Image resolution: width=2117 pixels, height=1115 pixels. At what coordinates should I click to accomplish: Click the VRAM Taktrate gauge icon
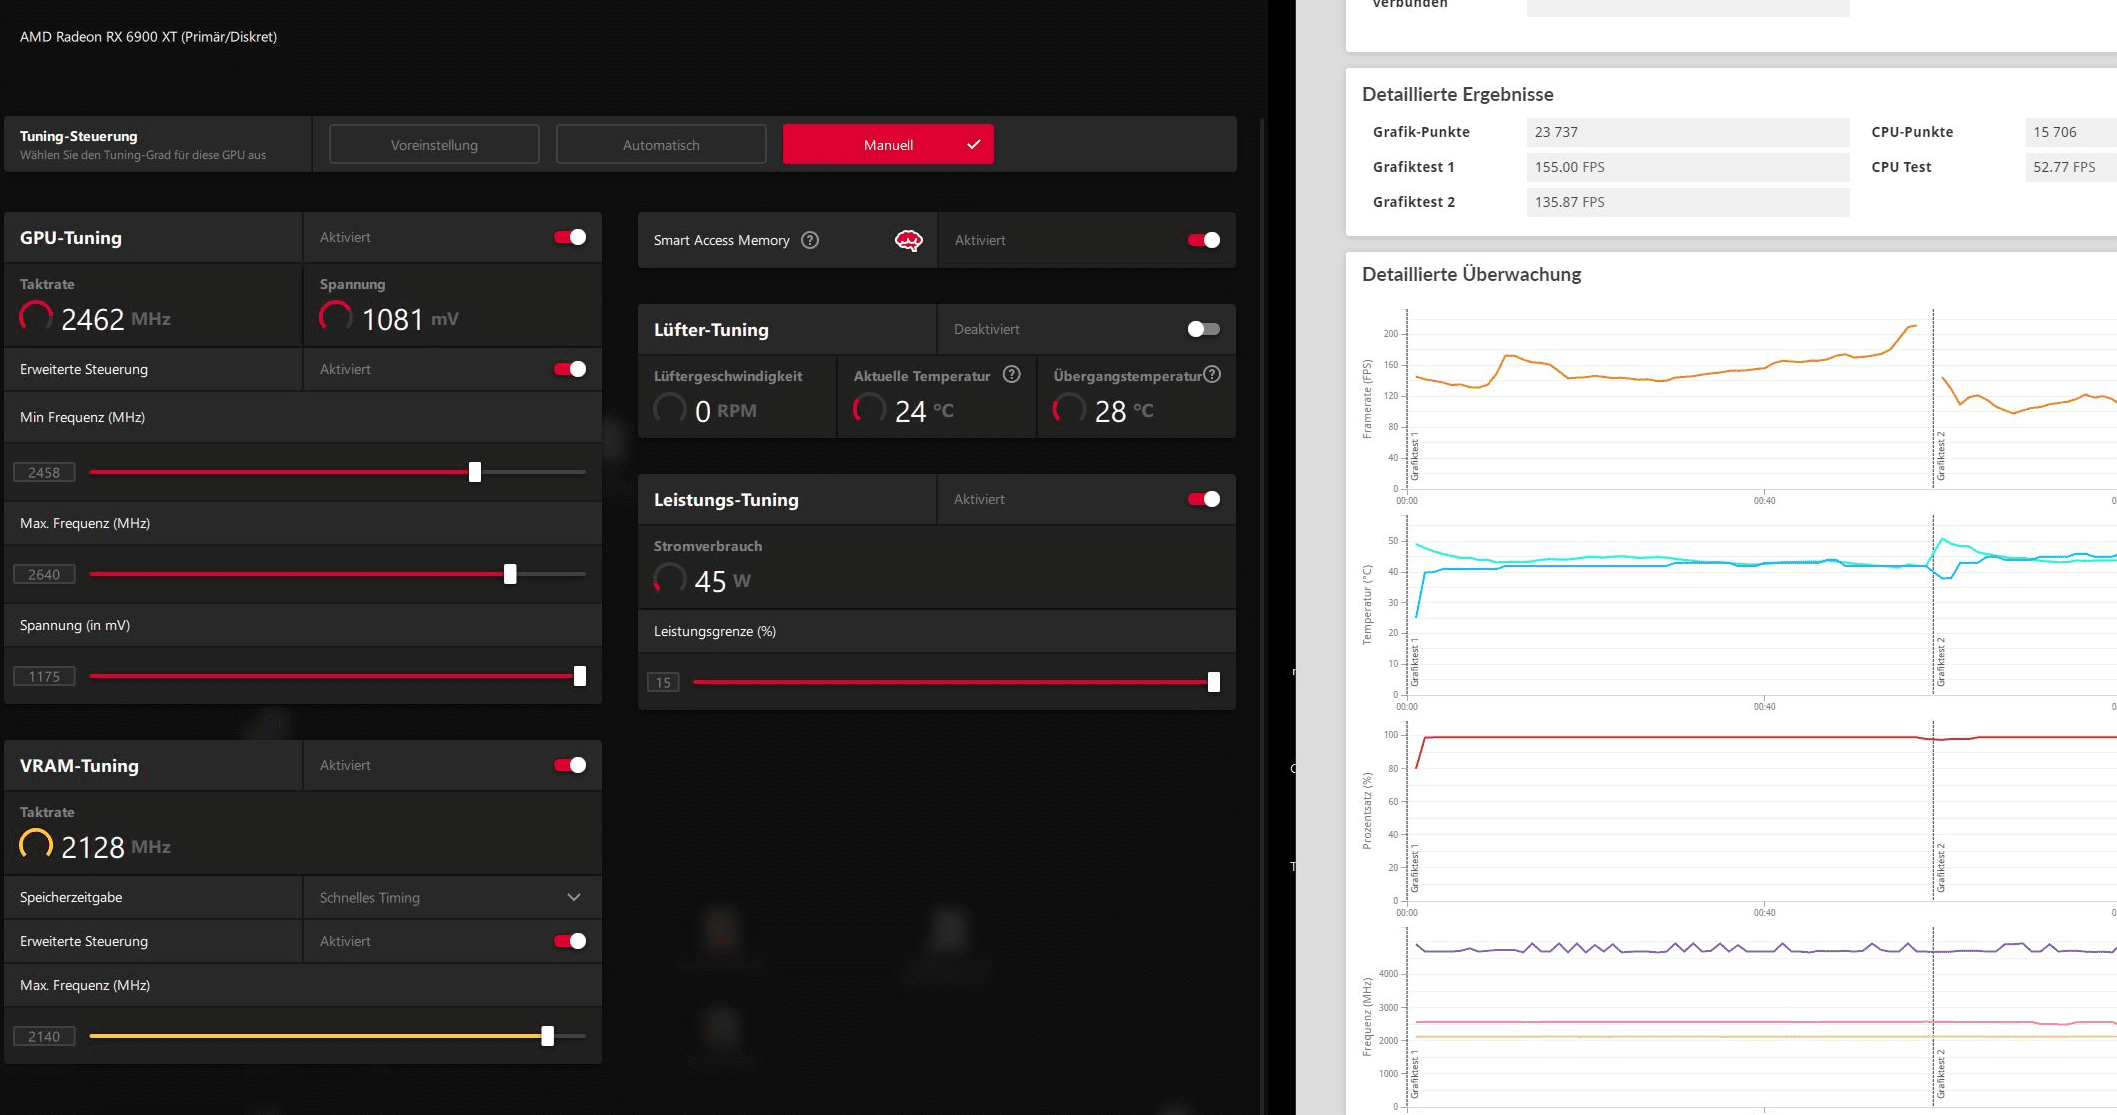point(36,846)
